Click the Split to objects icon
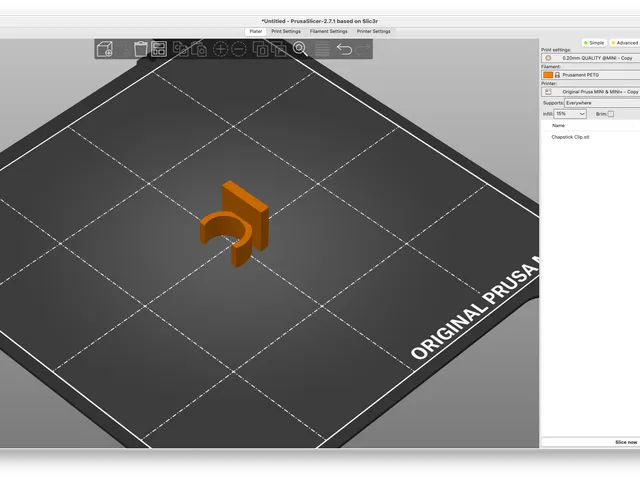Image resolution: width=640 pixels, height=480 pixels. point(260,49)
